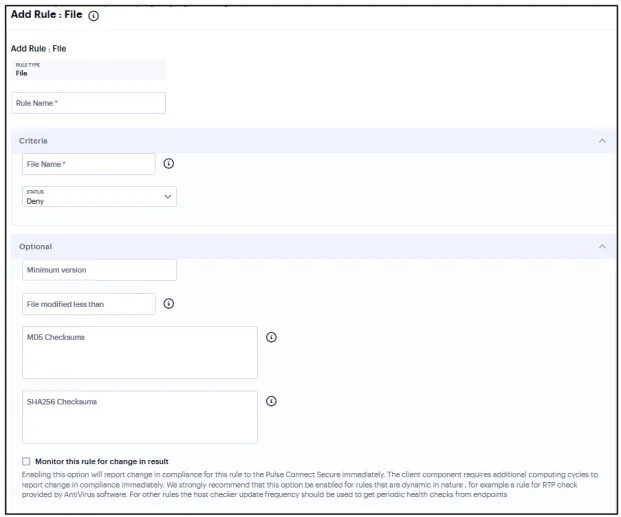The width and height of the screenshot is (621, 517).
Task: Click the Rule Name input field
Action: [x=89, y=103]
